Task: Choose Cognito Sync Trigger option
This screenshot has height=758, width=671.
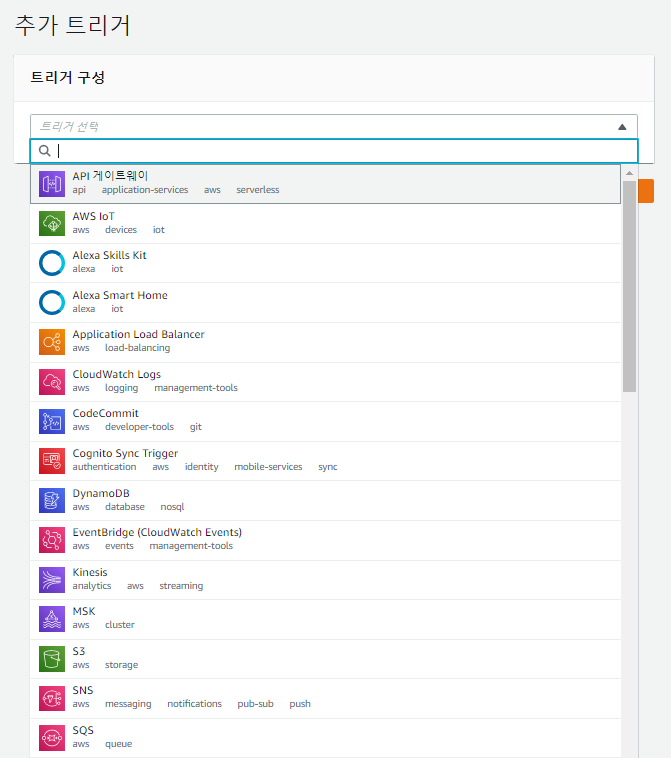Action: (325, 461)
